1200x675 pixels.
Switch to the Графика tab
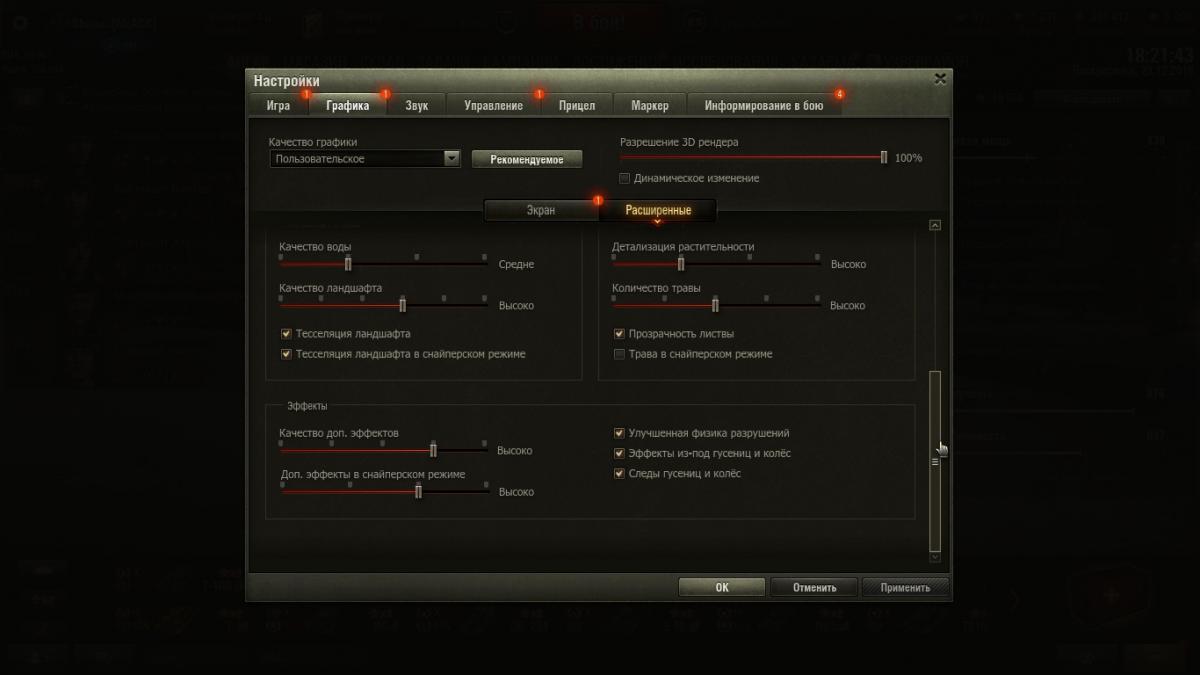pos(347,105)
